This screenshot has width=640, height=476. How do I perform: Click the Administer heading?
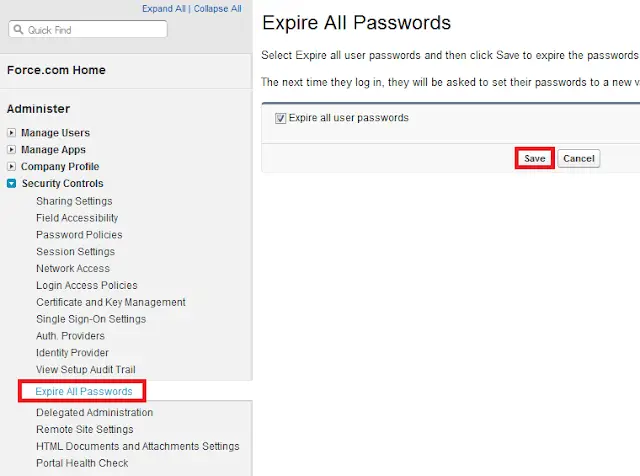[38, 109]
